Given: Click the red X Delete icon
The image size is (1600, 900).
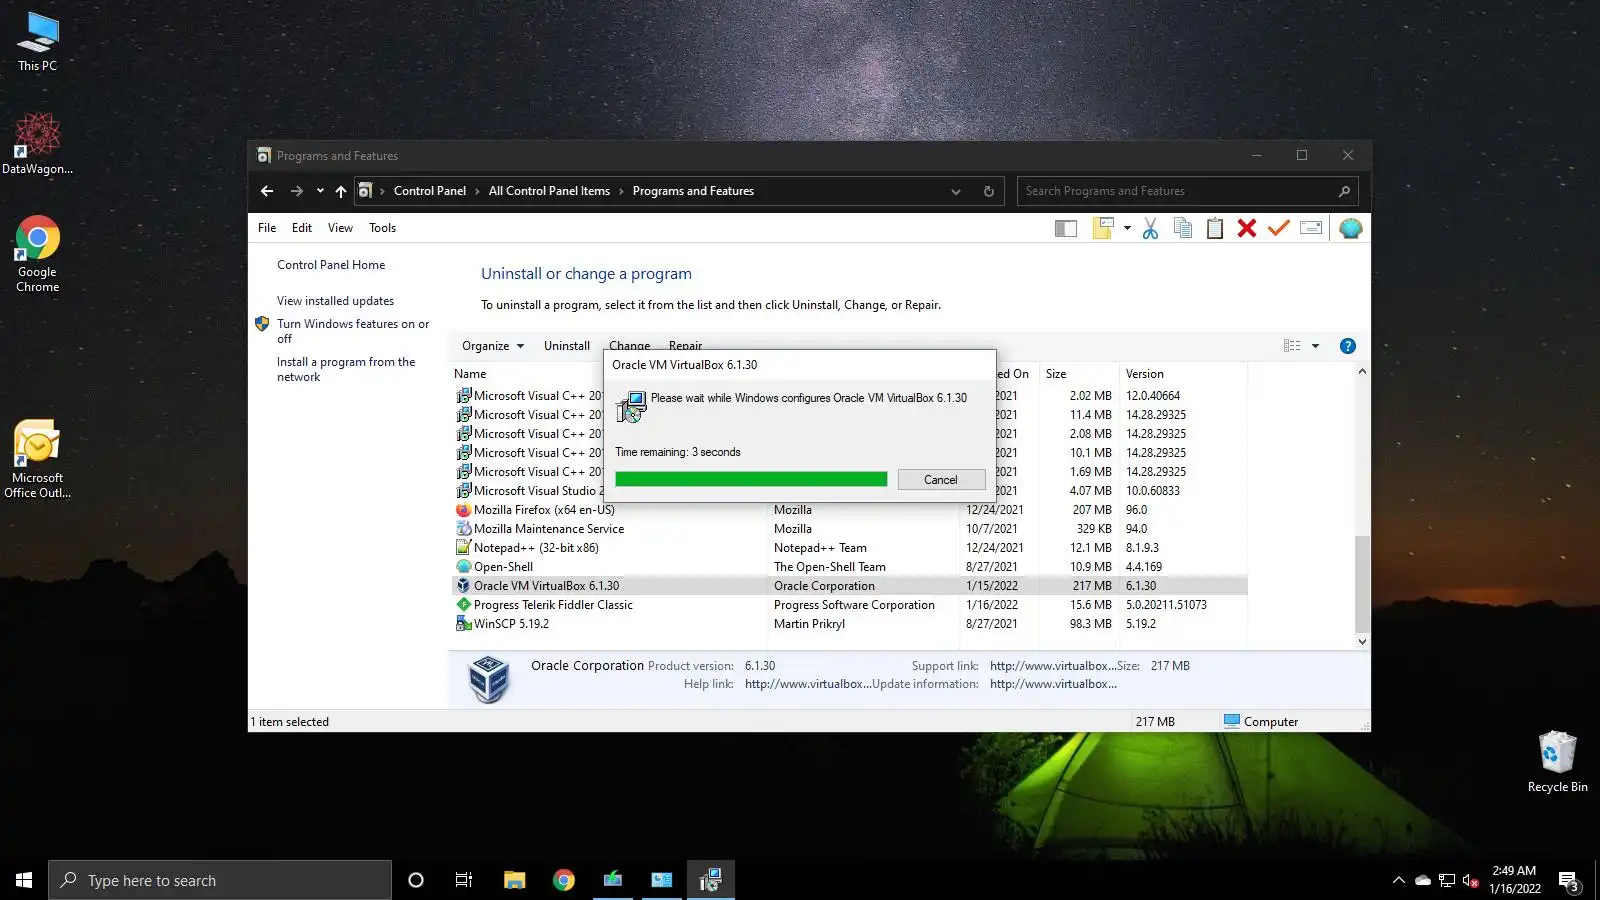Looking at the screenshot, I should pos(1246,228).
